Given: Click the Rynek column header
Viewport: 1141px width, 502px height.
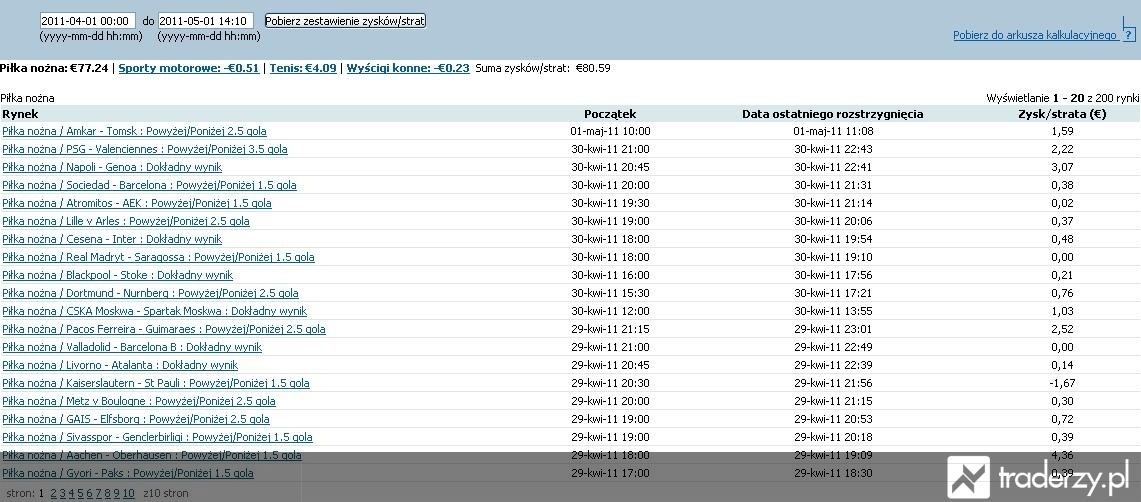Looking at the screenshot, I should [x=20, y=114].
